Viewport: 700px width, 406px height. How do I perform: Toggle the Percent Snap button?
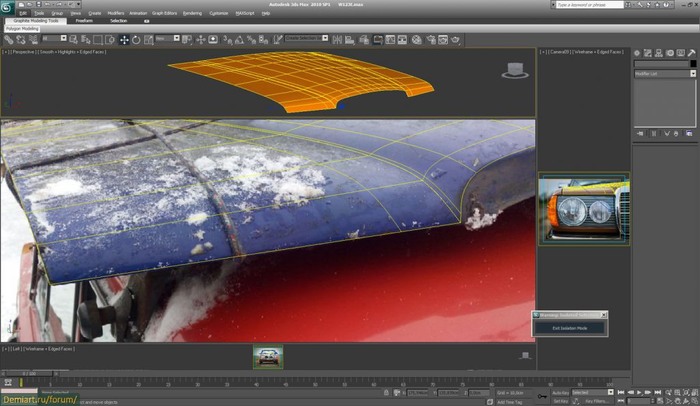[x=251, y=40]
